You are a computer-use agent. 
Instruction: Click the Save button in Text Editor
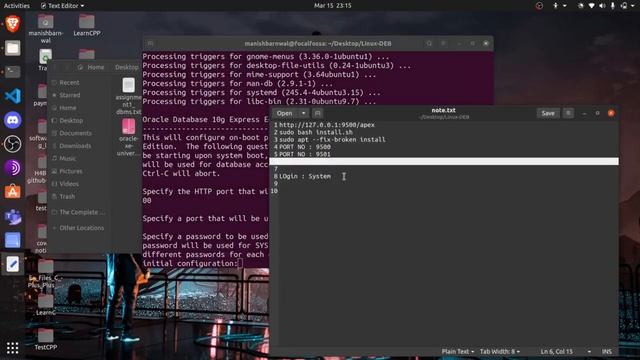click(548, 113)
